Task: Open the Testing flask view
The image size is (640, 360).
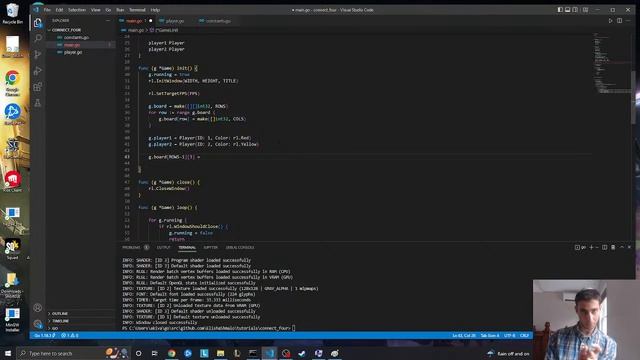Action: [38, 103]
